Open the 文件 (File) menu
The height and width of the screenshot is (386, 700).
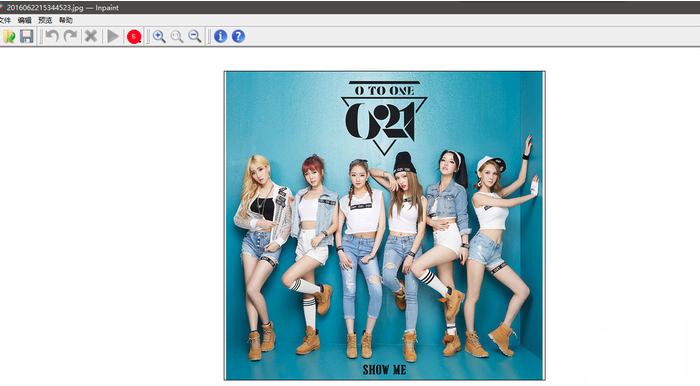click(x=5, y=20)
